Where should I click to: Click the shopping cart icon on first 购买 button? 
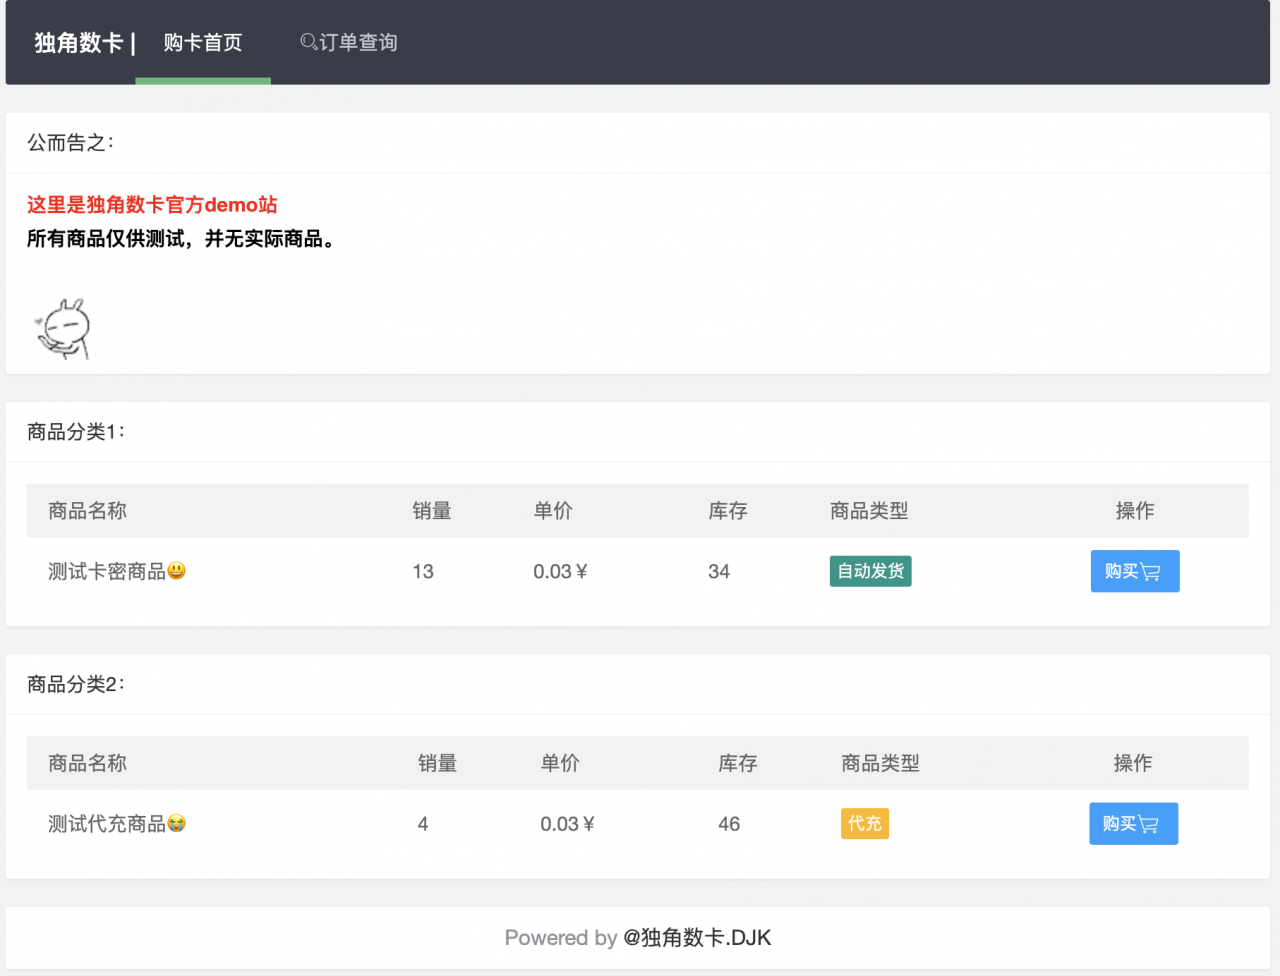click(1152, 571)
